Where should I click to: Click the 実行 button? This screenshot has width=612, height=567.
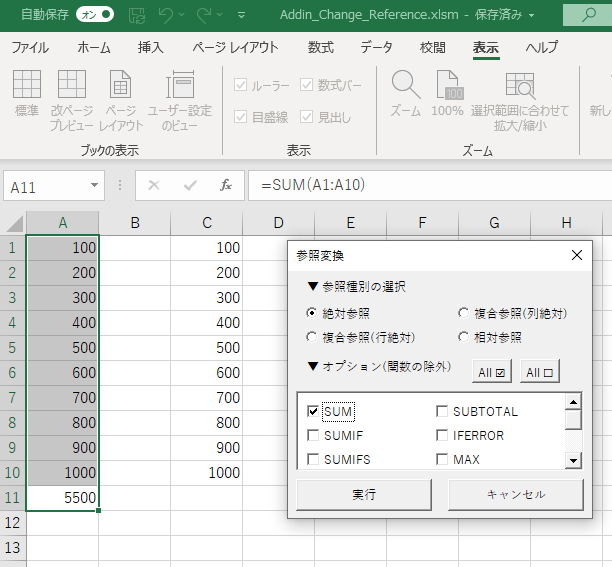click(364, 495)
